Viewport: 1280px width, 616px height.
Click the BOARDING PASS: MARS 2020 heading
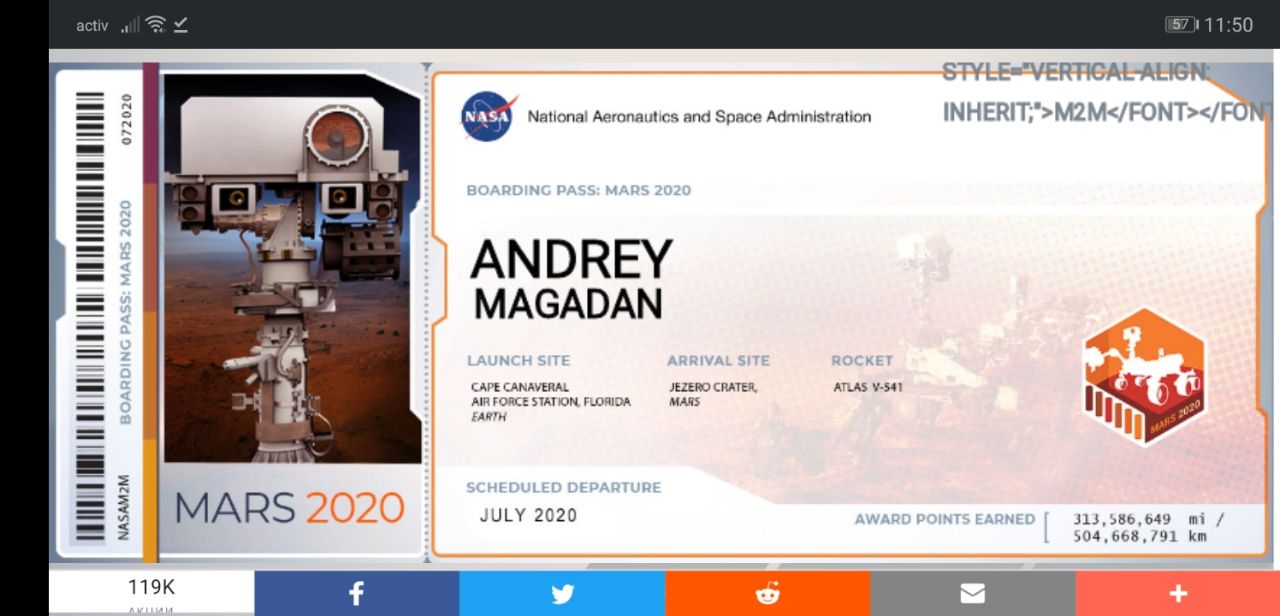pyautogui.click(x=578, y=190)
